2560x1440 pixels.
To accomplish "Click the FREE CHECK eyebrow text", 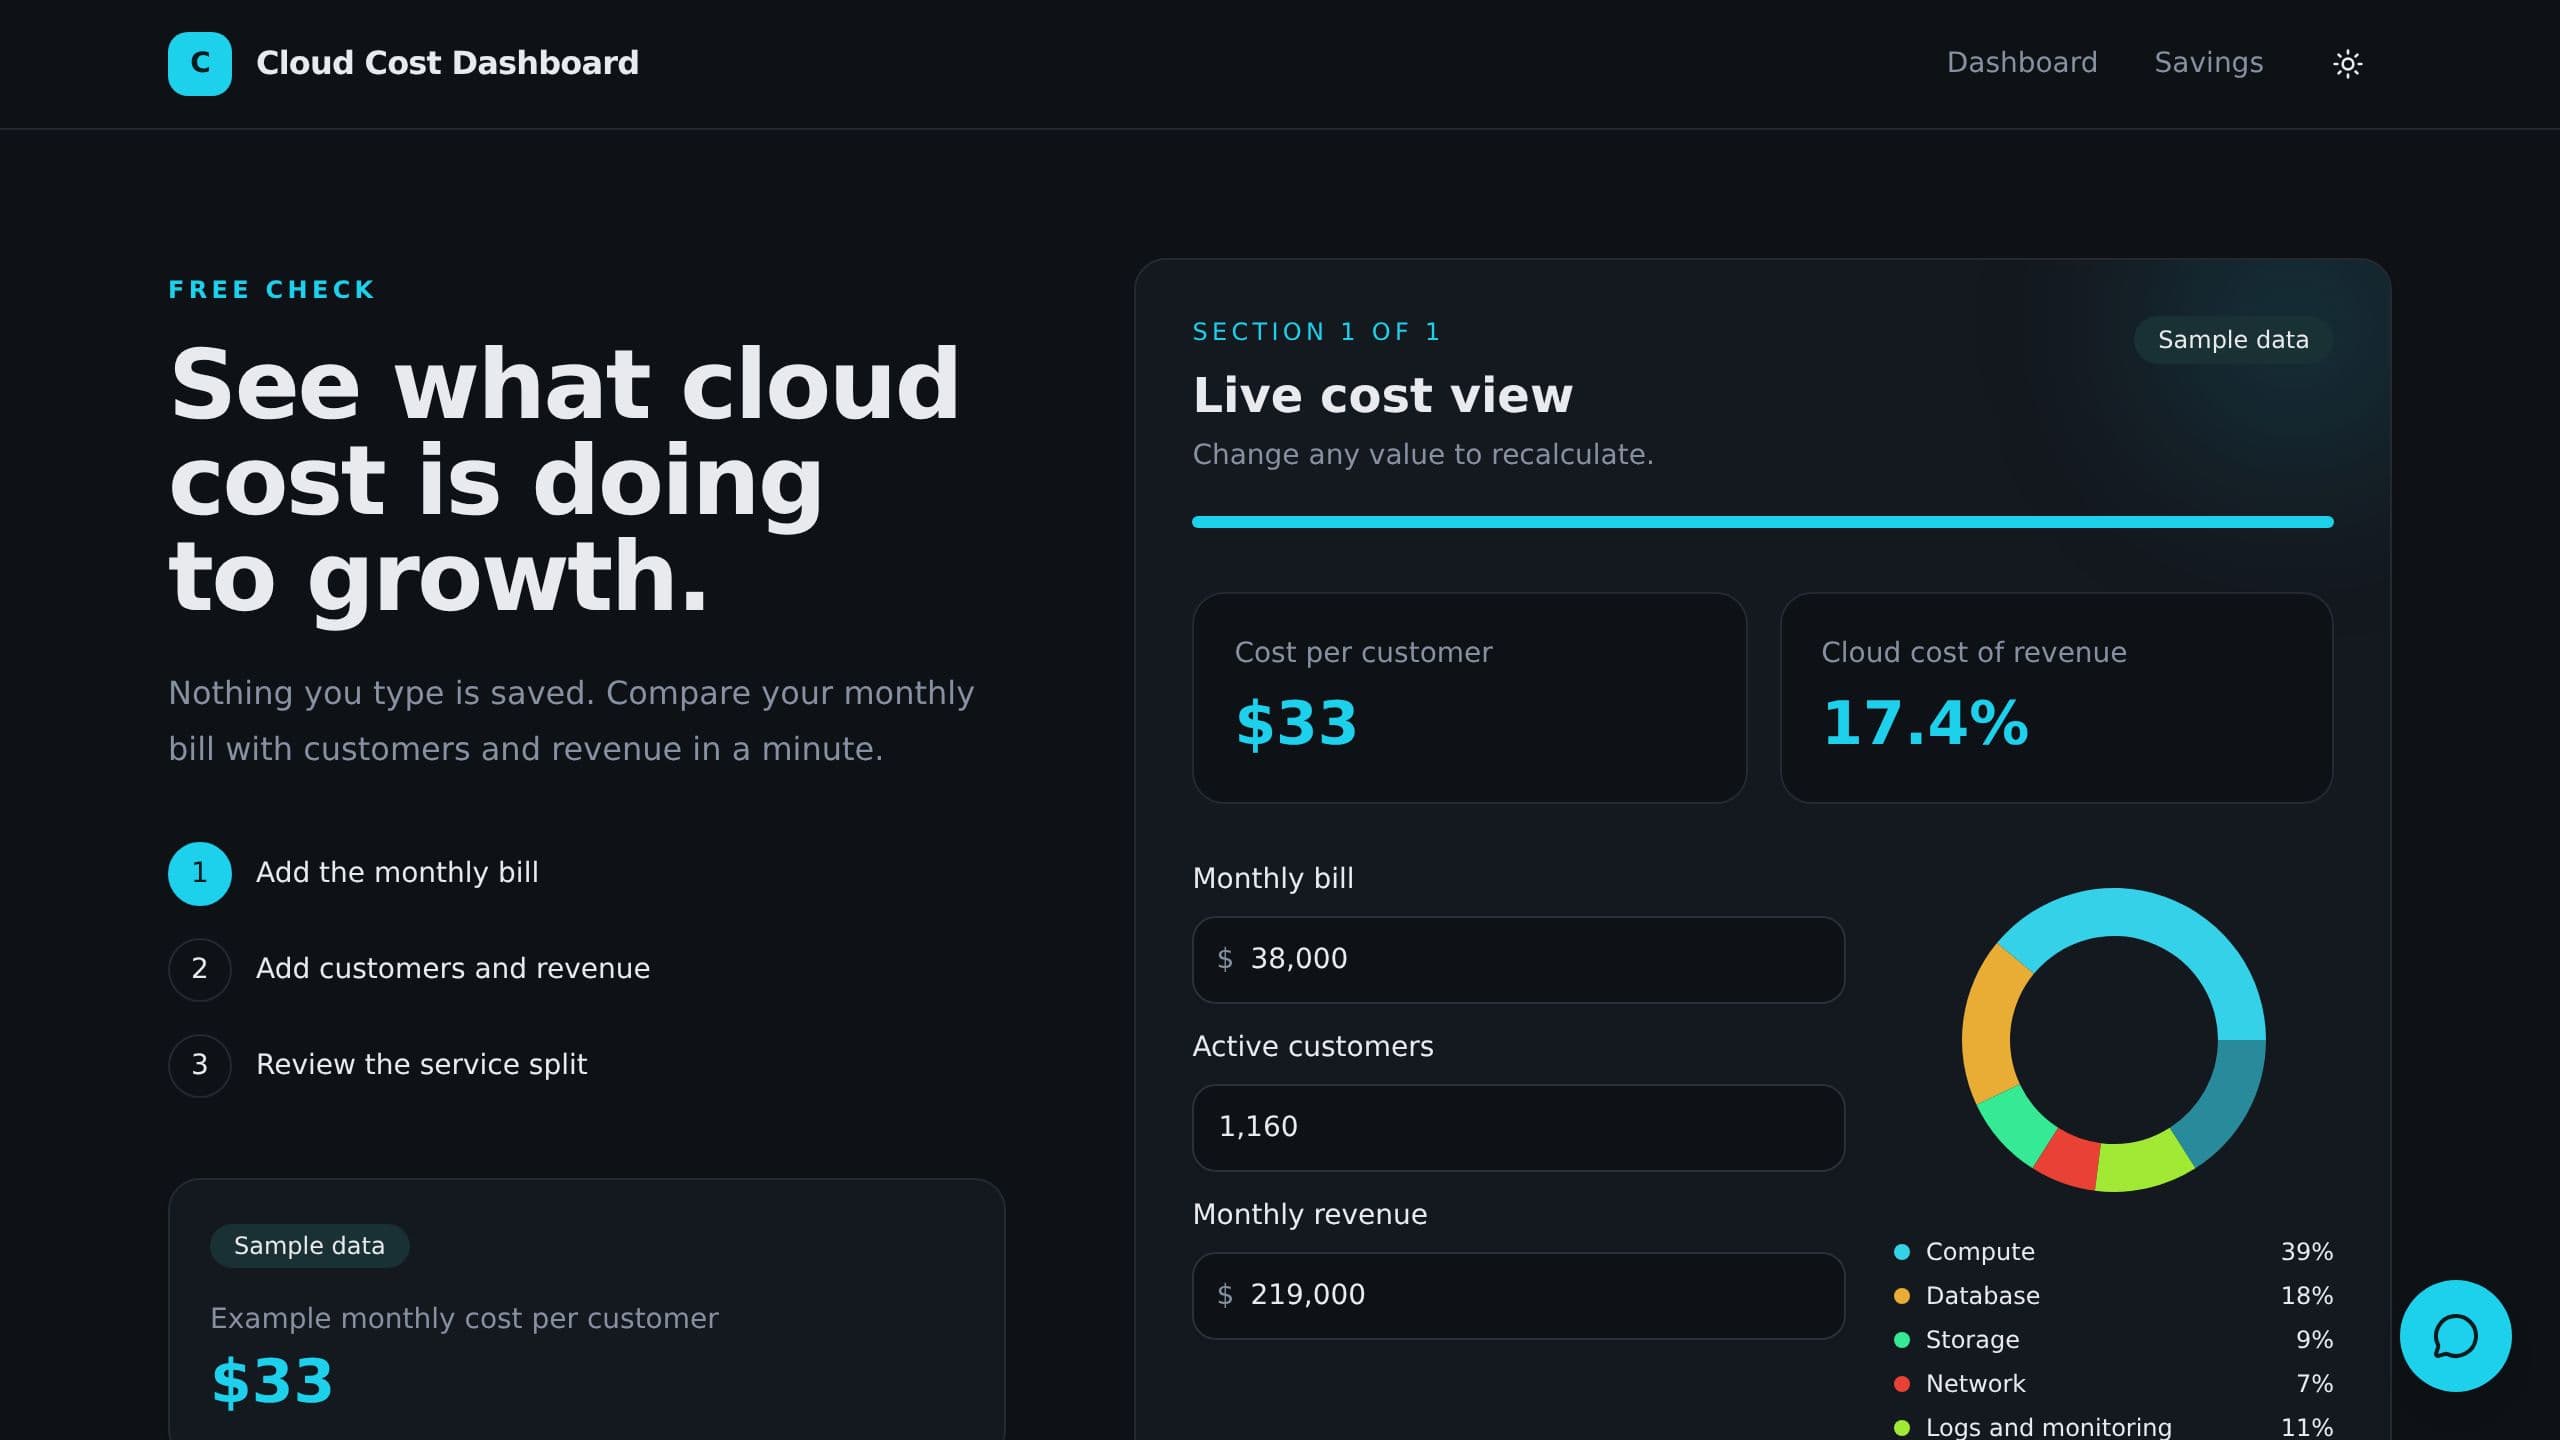I will 271,290.
